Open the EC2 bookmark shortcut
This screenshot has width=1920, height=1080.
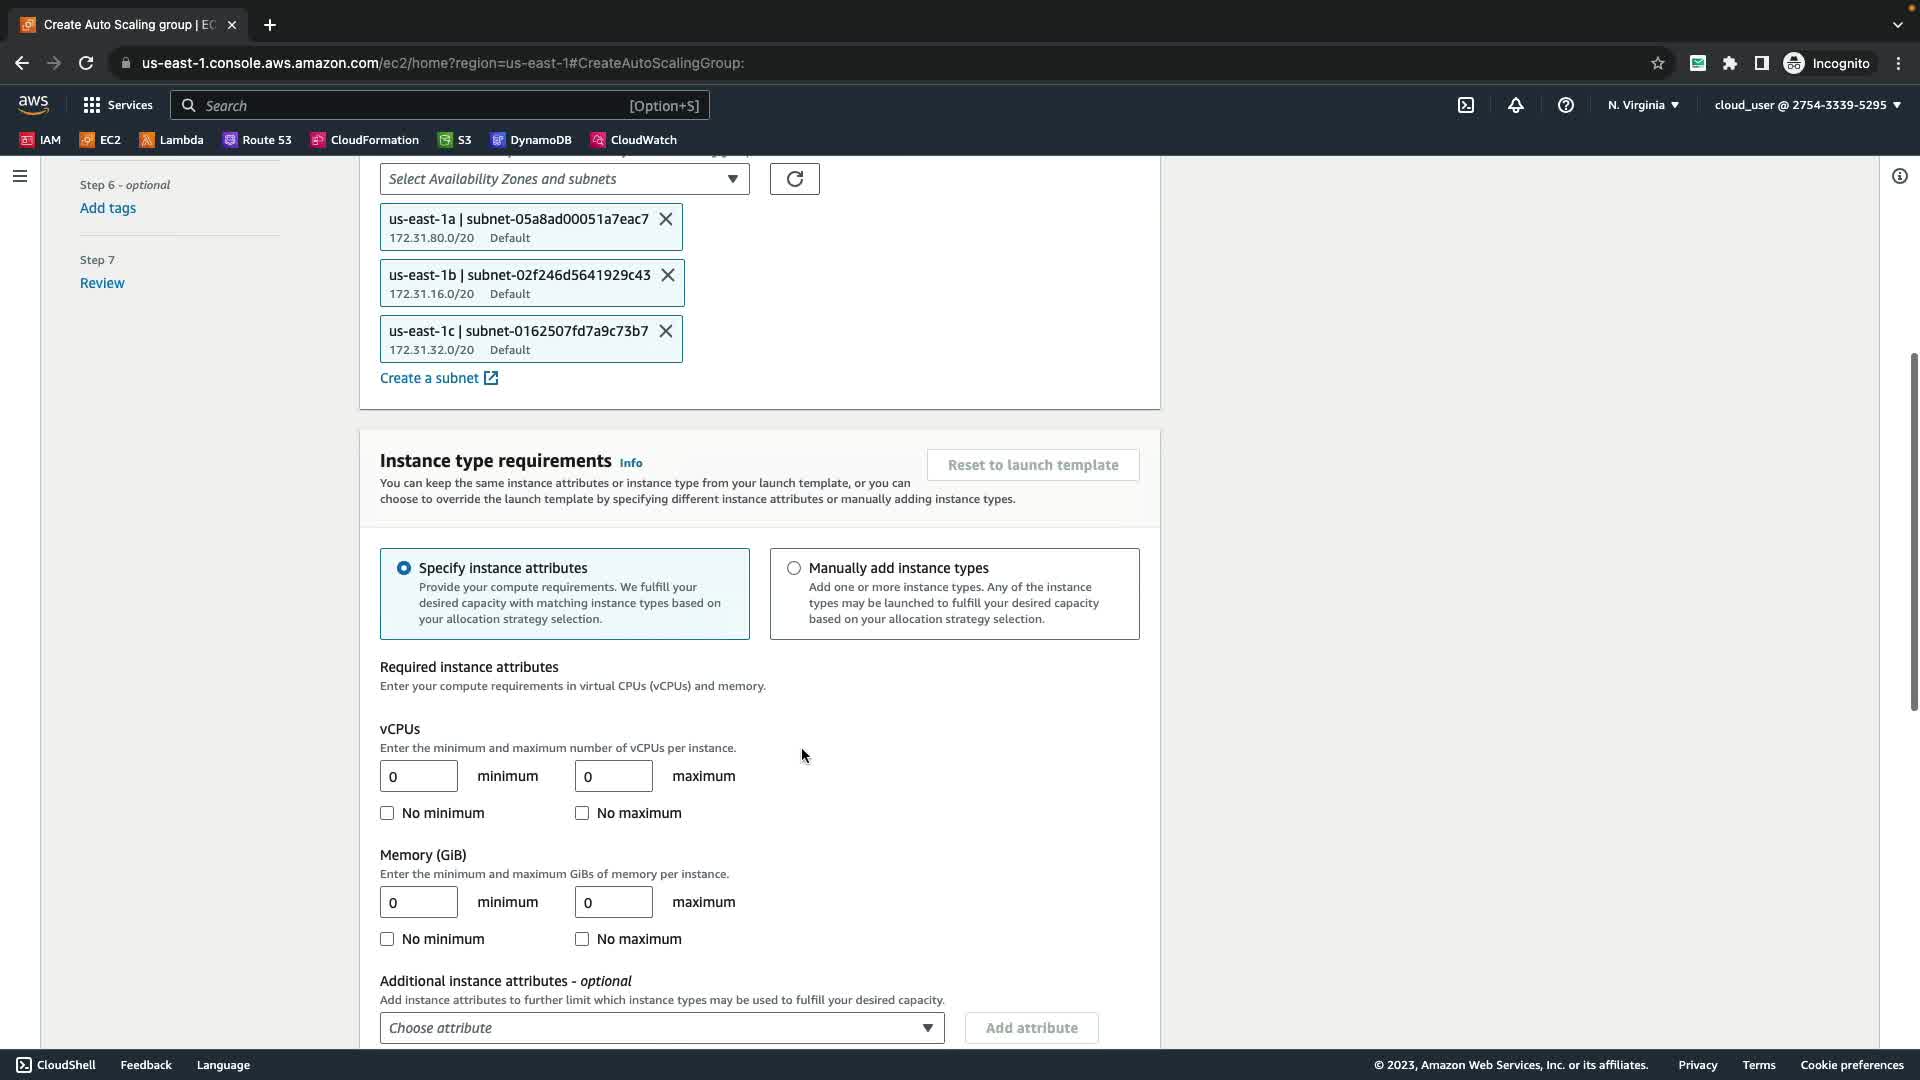100,140
